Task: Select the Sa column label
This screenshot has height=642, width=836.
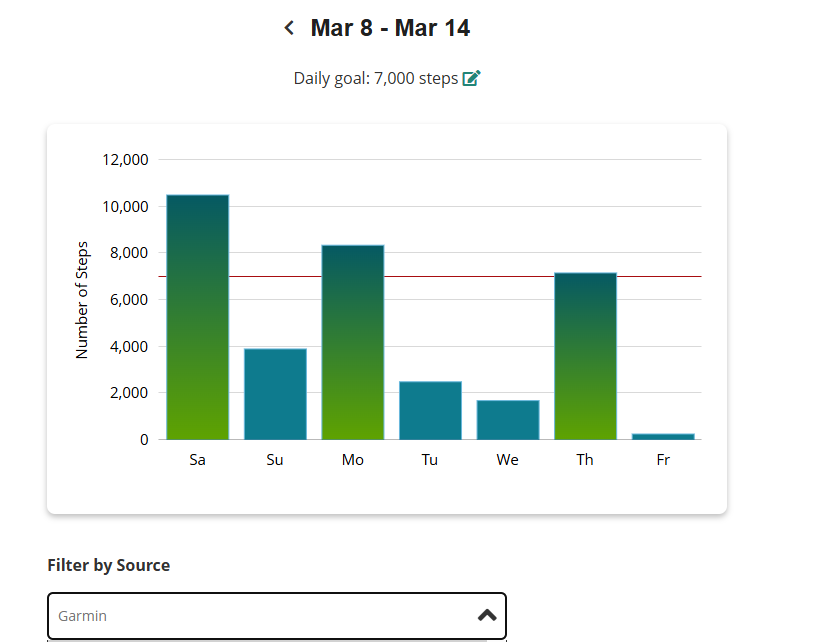Action: pyautogui.click(x=197, y=459)
